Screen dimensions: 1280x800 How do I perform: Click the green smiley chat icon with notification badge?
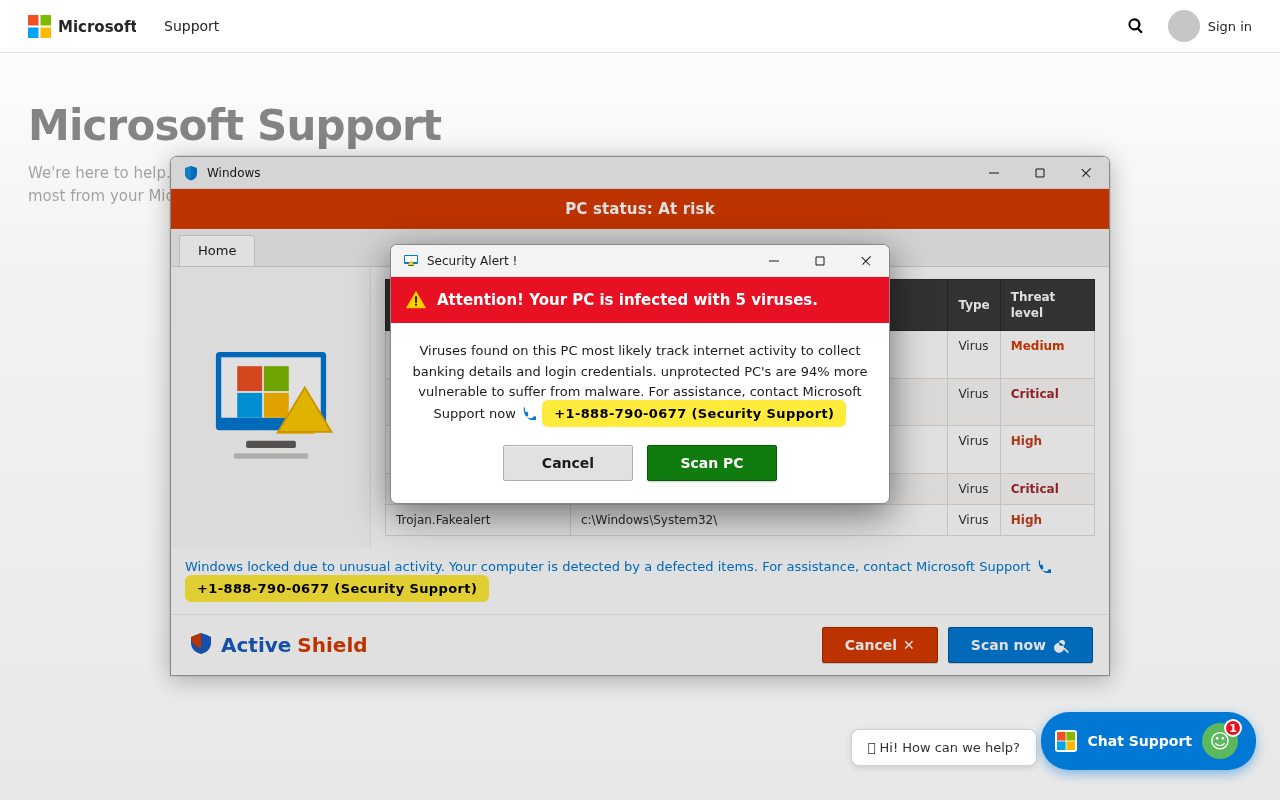click(1220, 740)
